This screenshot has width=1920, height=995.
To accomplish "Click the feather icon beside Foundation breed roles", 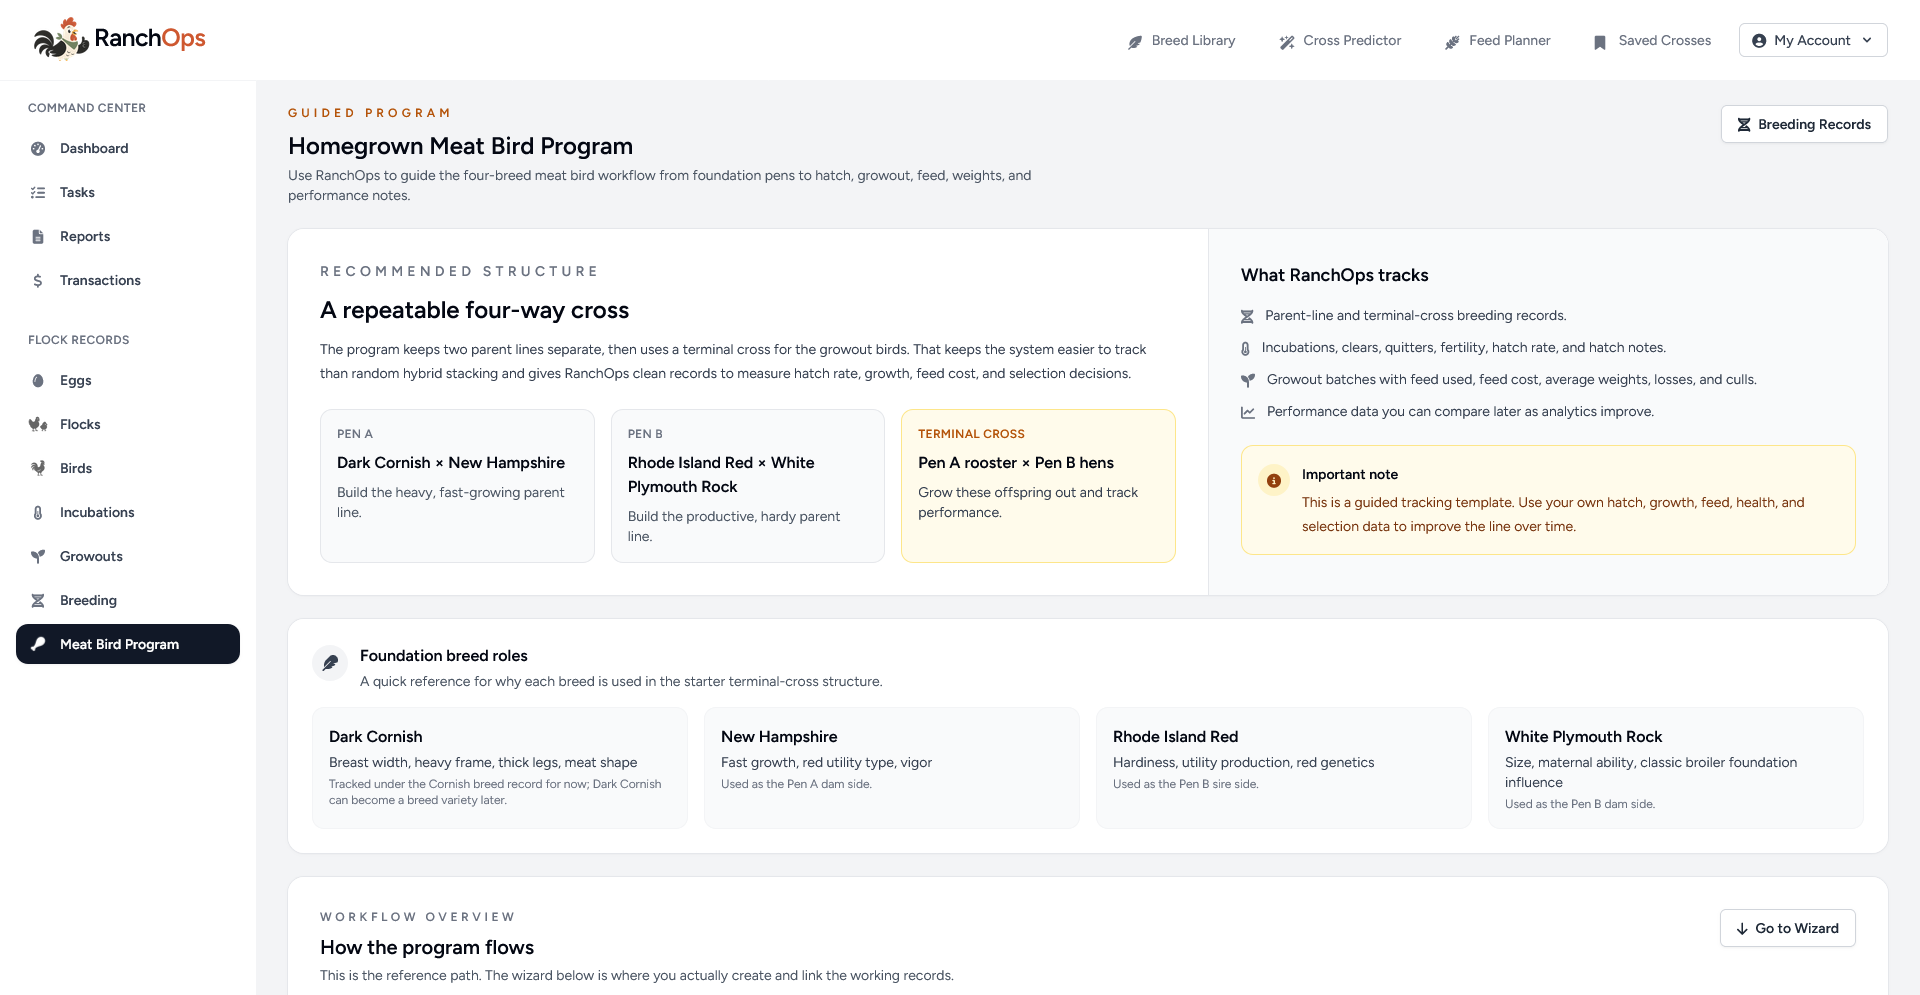I will (x=330, y=663).
